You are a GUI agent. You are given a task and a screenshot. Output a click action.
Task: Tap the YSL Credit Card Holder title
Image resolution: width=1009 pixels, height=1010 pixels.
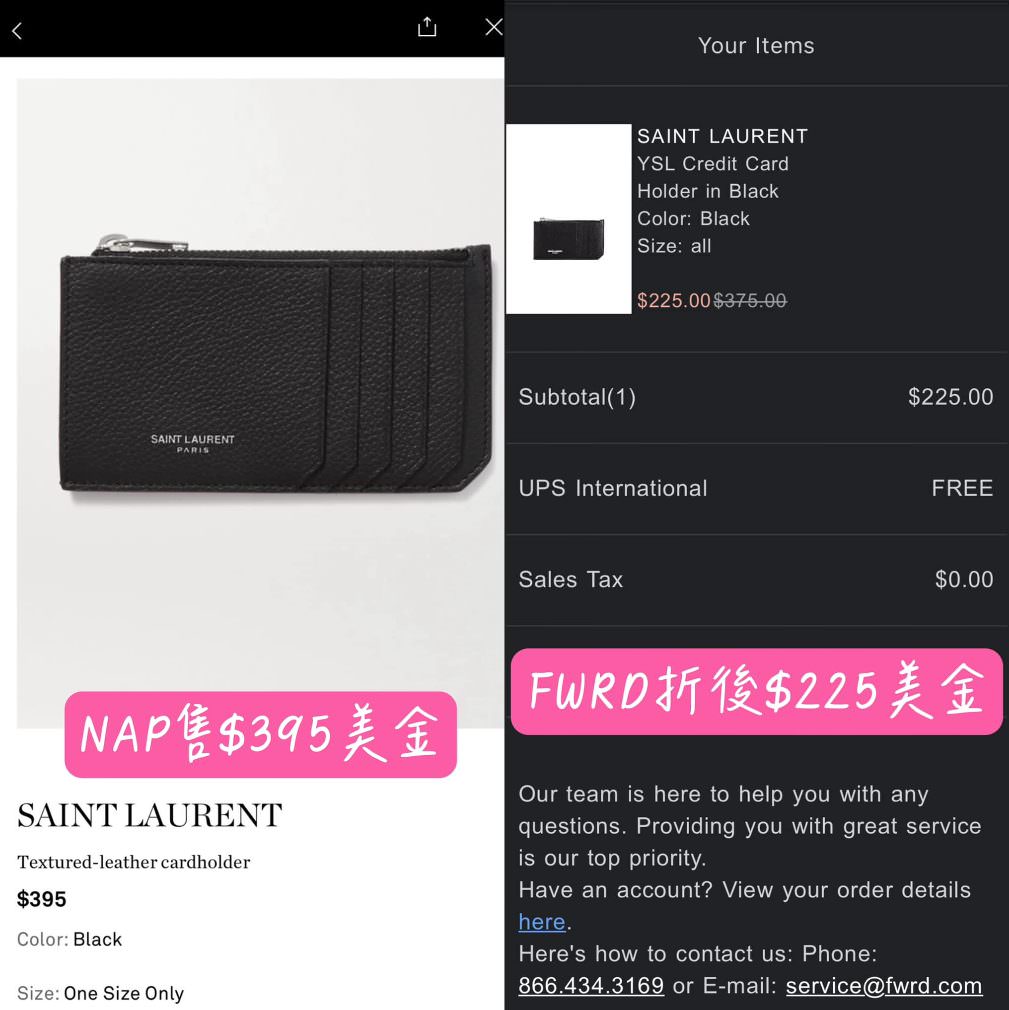(713, 178)
